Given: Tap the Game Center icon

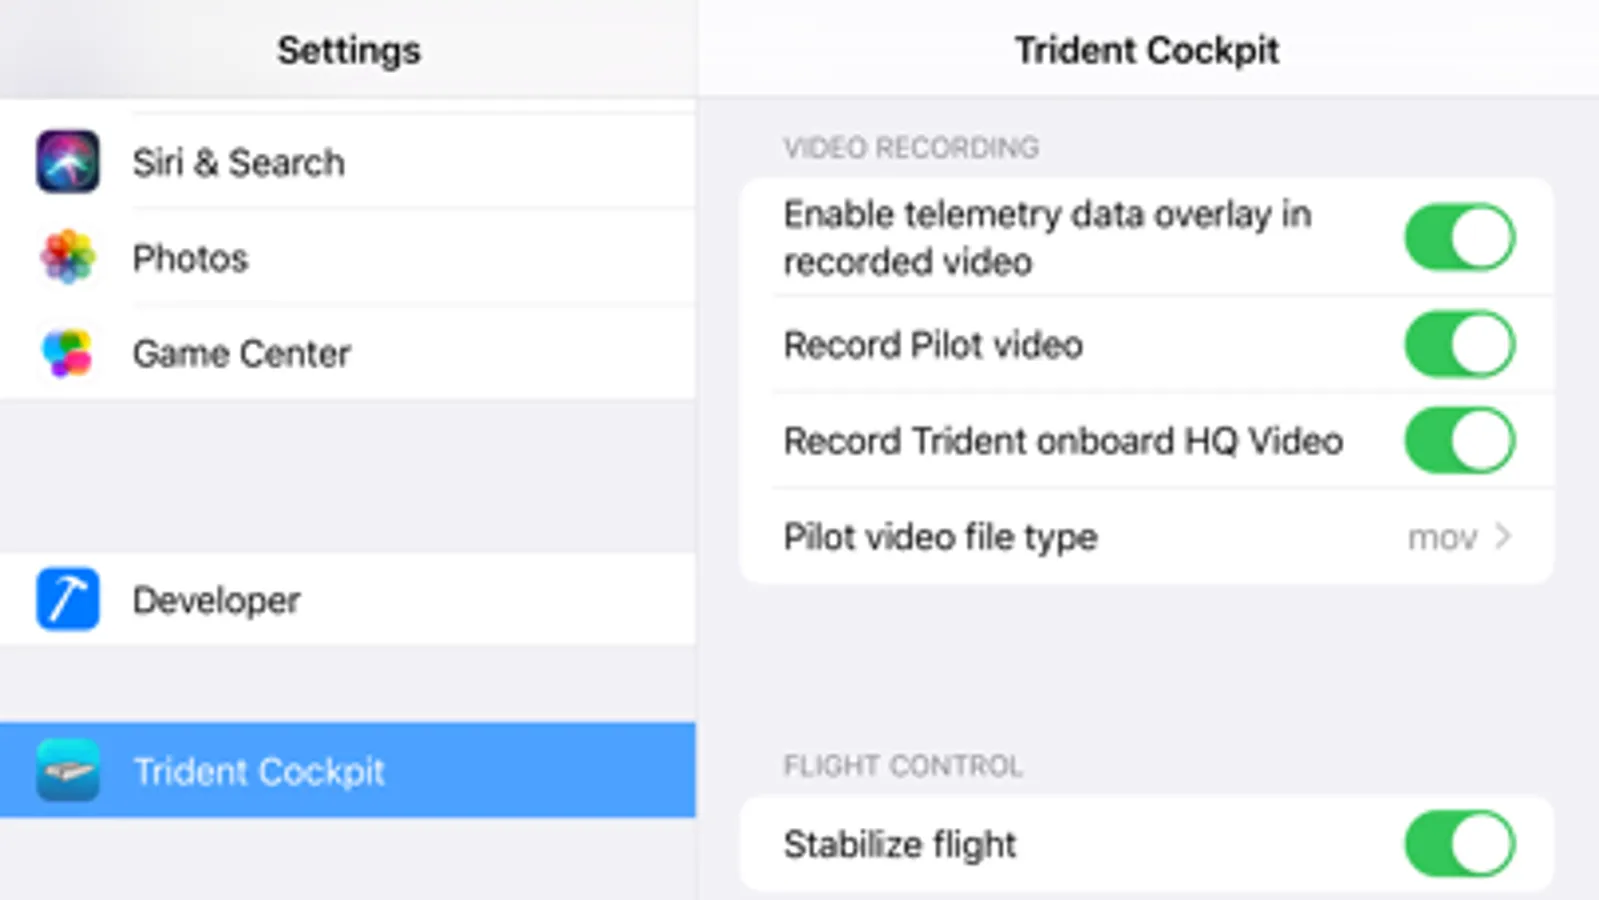Looking at the screenshot, I should 68,353.
